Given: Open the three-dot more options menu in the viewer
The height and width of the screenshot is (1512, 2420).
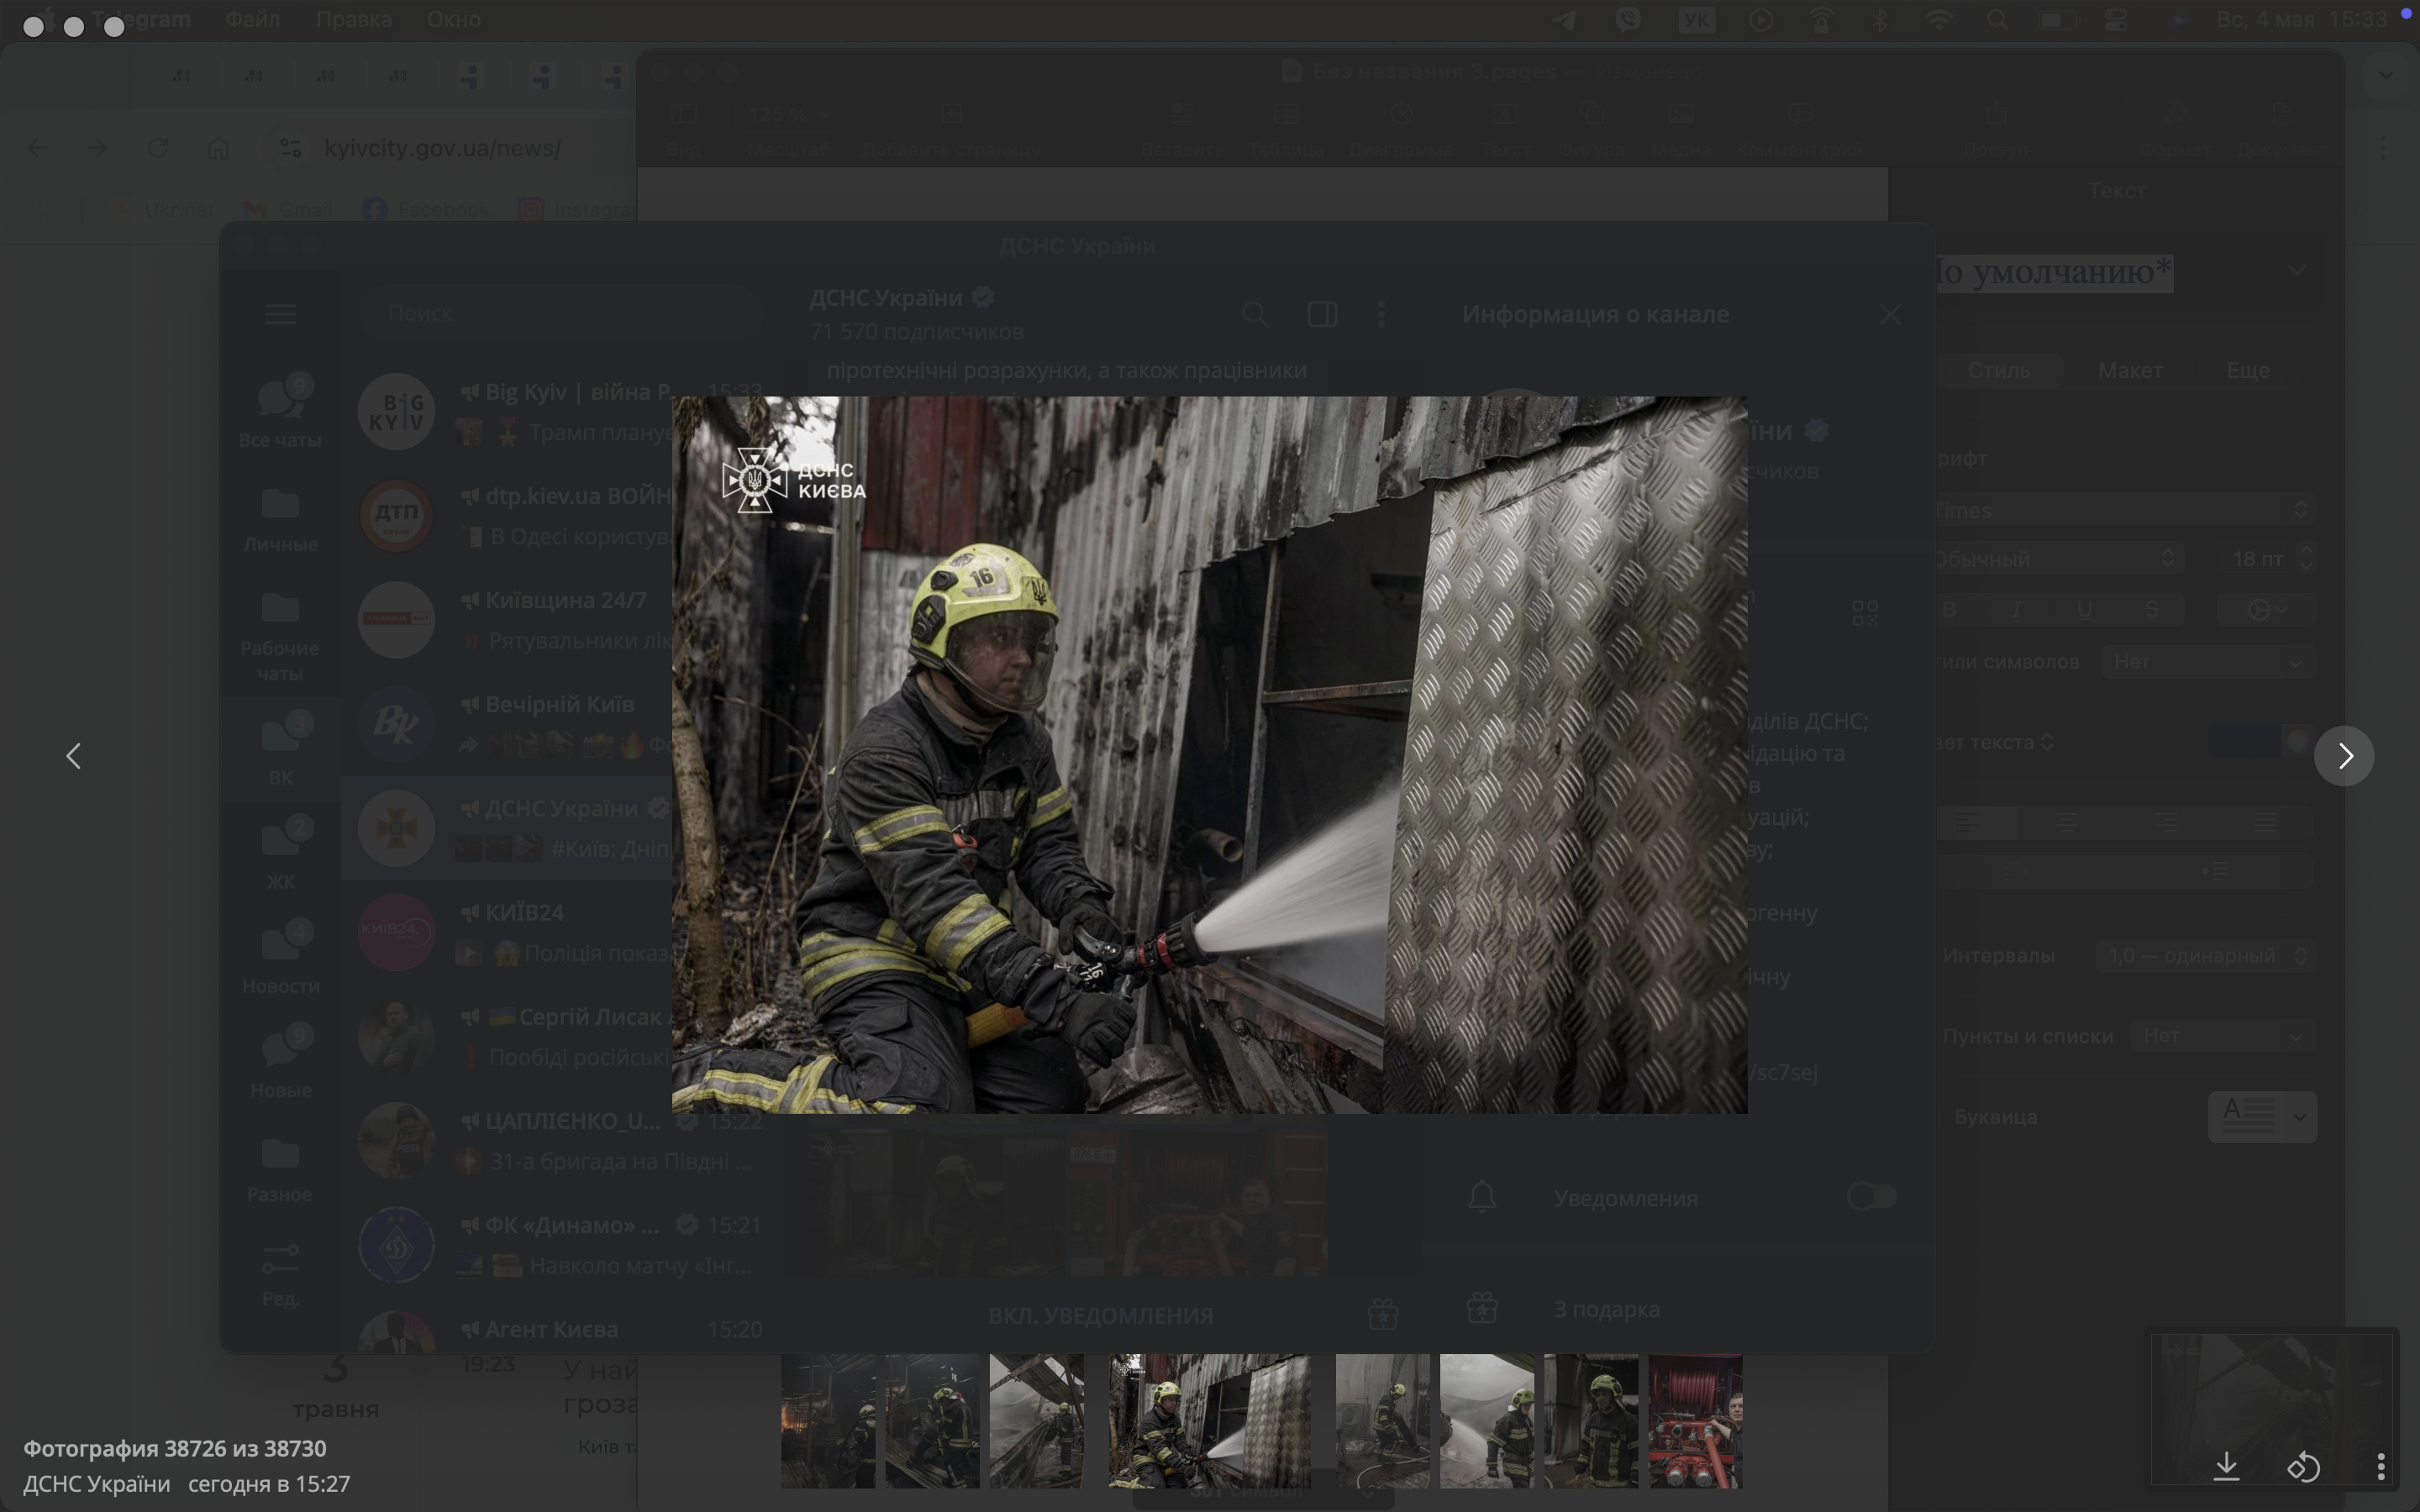Looking at the screenshot, I should point(2381,1467).
